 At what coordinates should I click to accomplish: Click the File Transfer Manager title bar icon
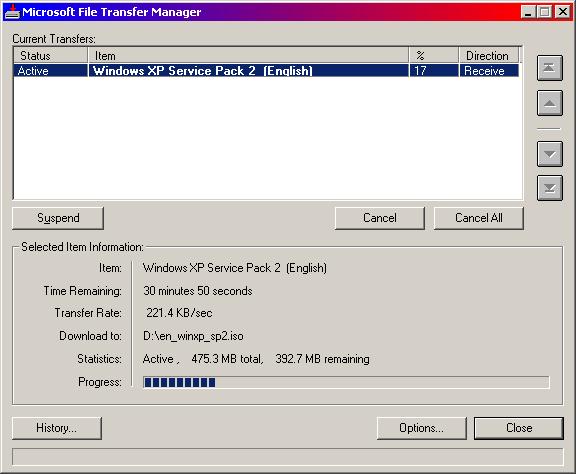(12, 12)
